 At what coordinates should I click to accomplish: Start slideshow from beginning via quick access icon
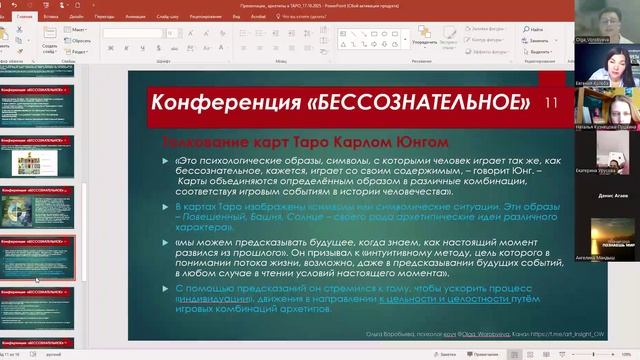[x=46, y=5]
